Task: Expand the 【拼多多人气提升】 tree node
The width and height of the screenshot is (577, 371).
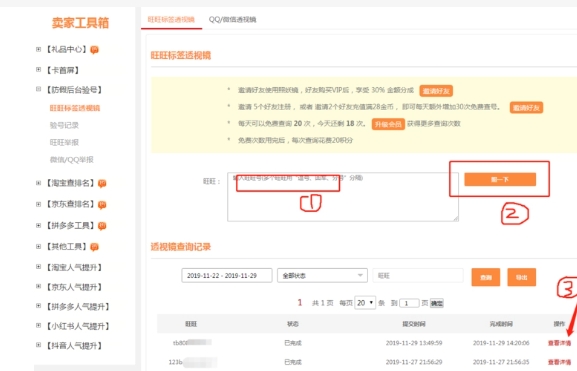Action: coord(38,305)
